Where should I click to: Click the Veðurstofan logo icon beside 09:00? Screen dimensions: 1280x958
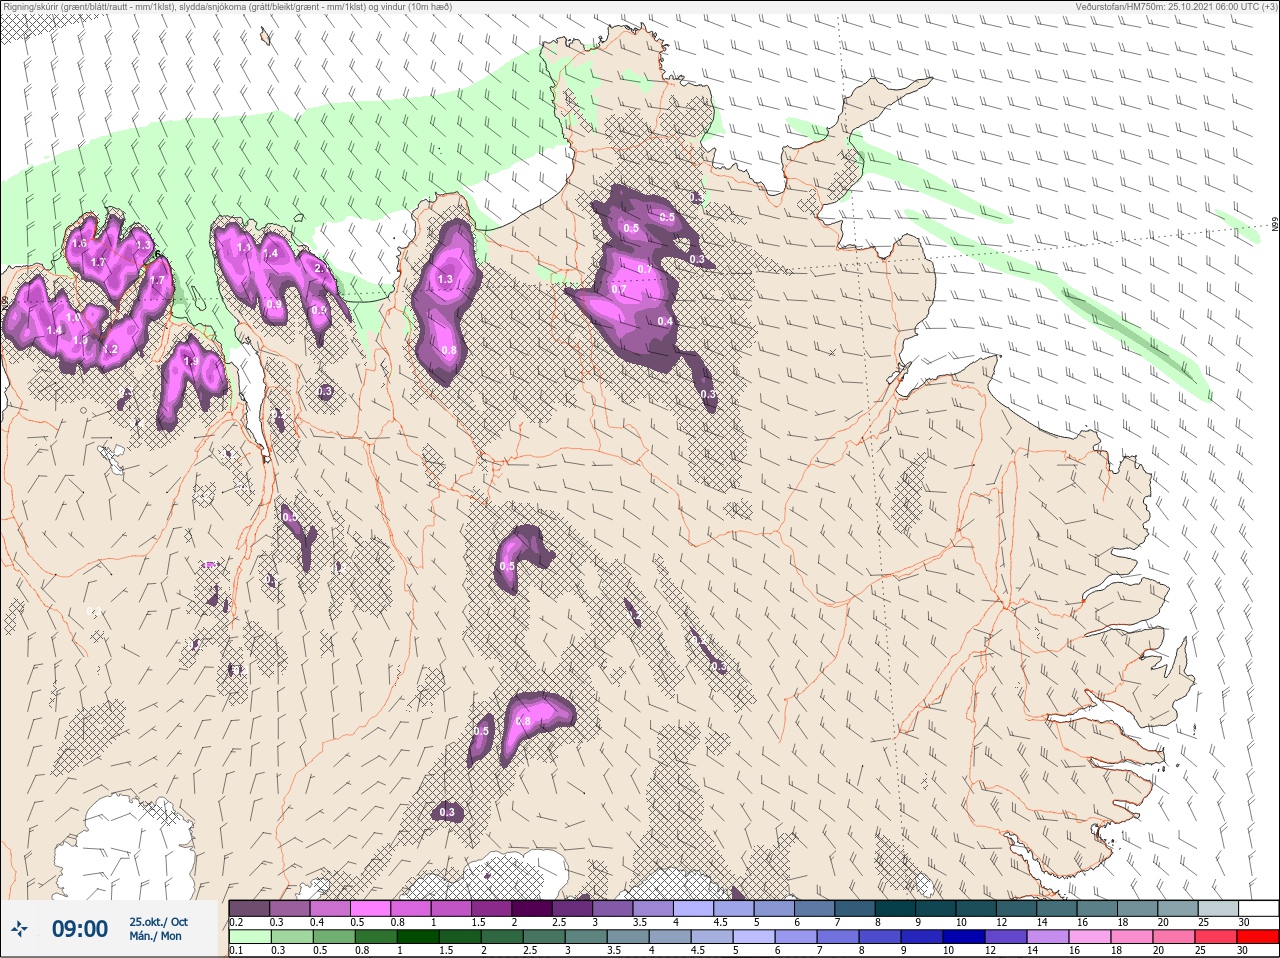(x=20, y=929)
